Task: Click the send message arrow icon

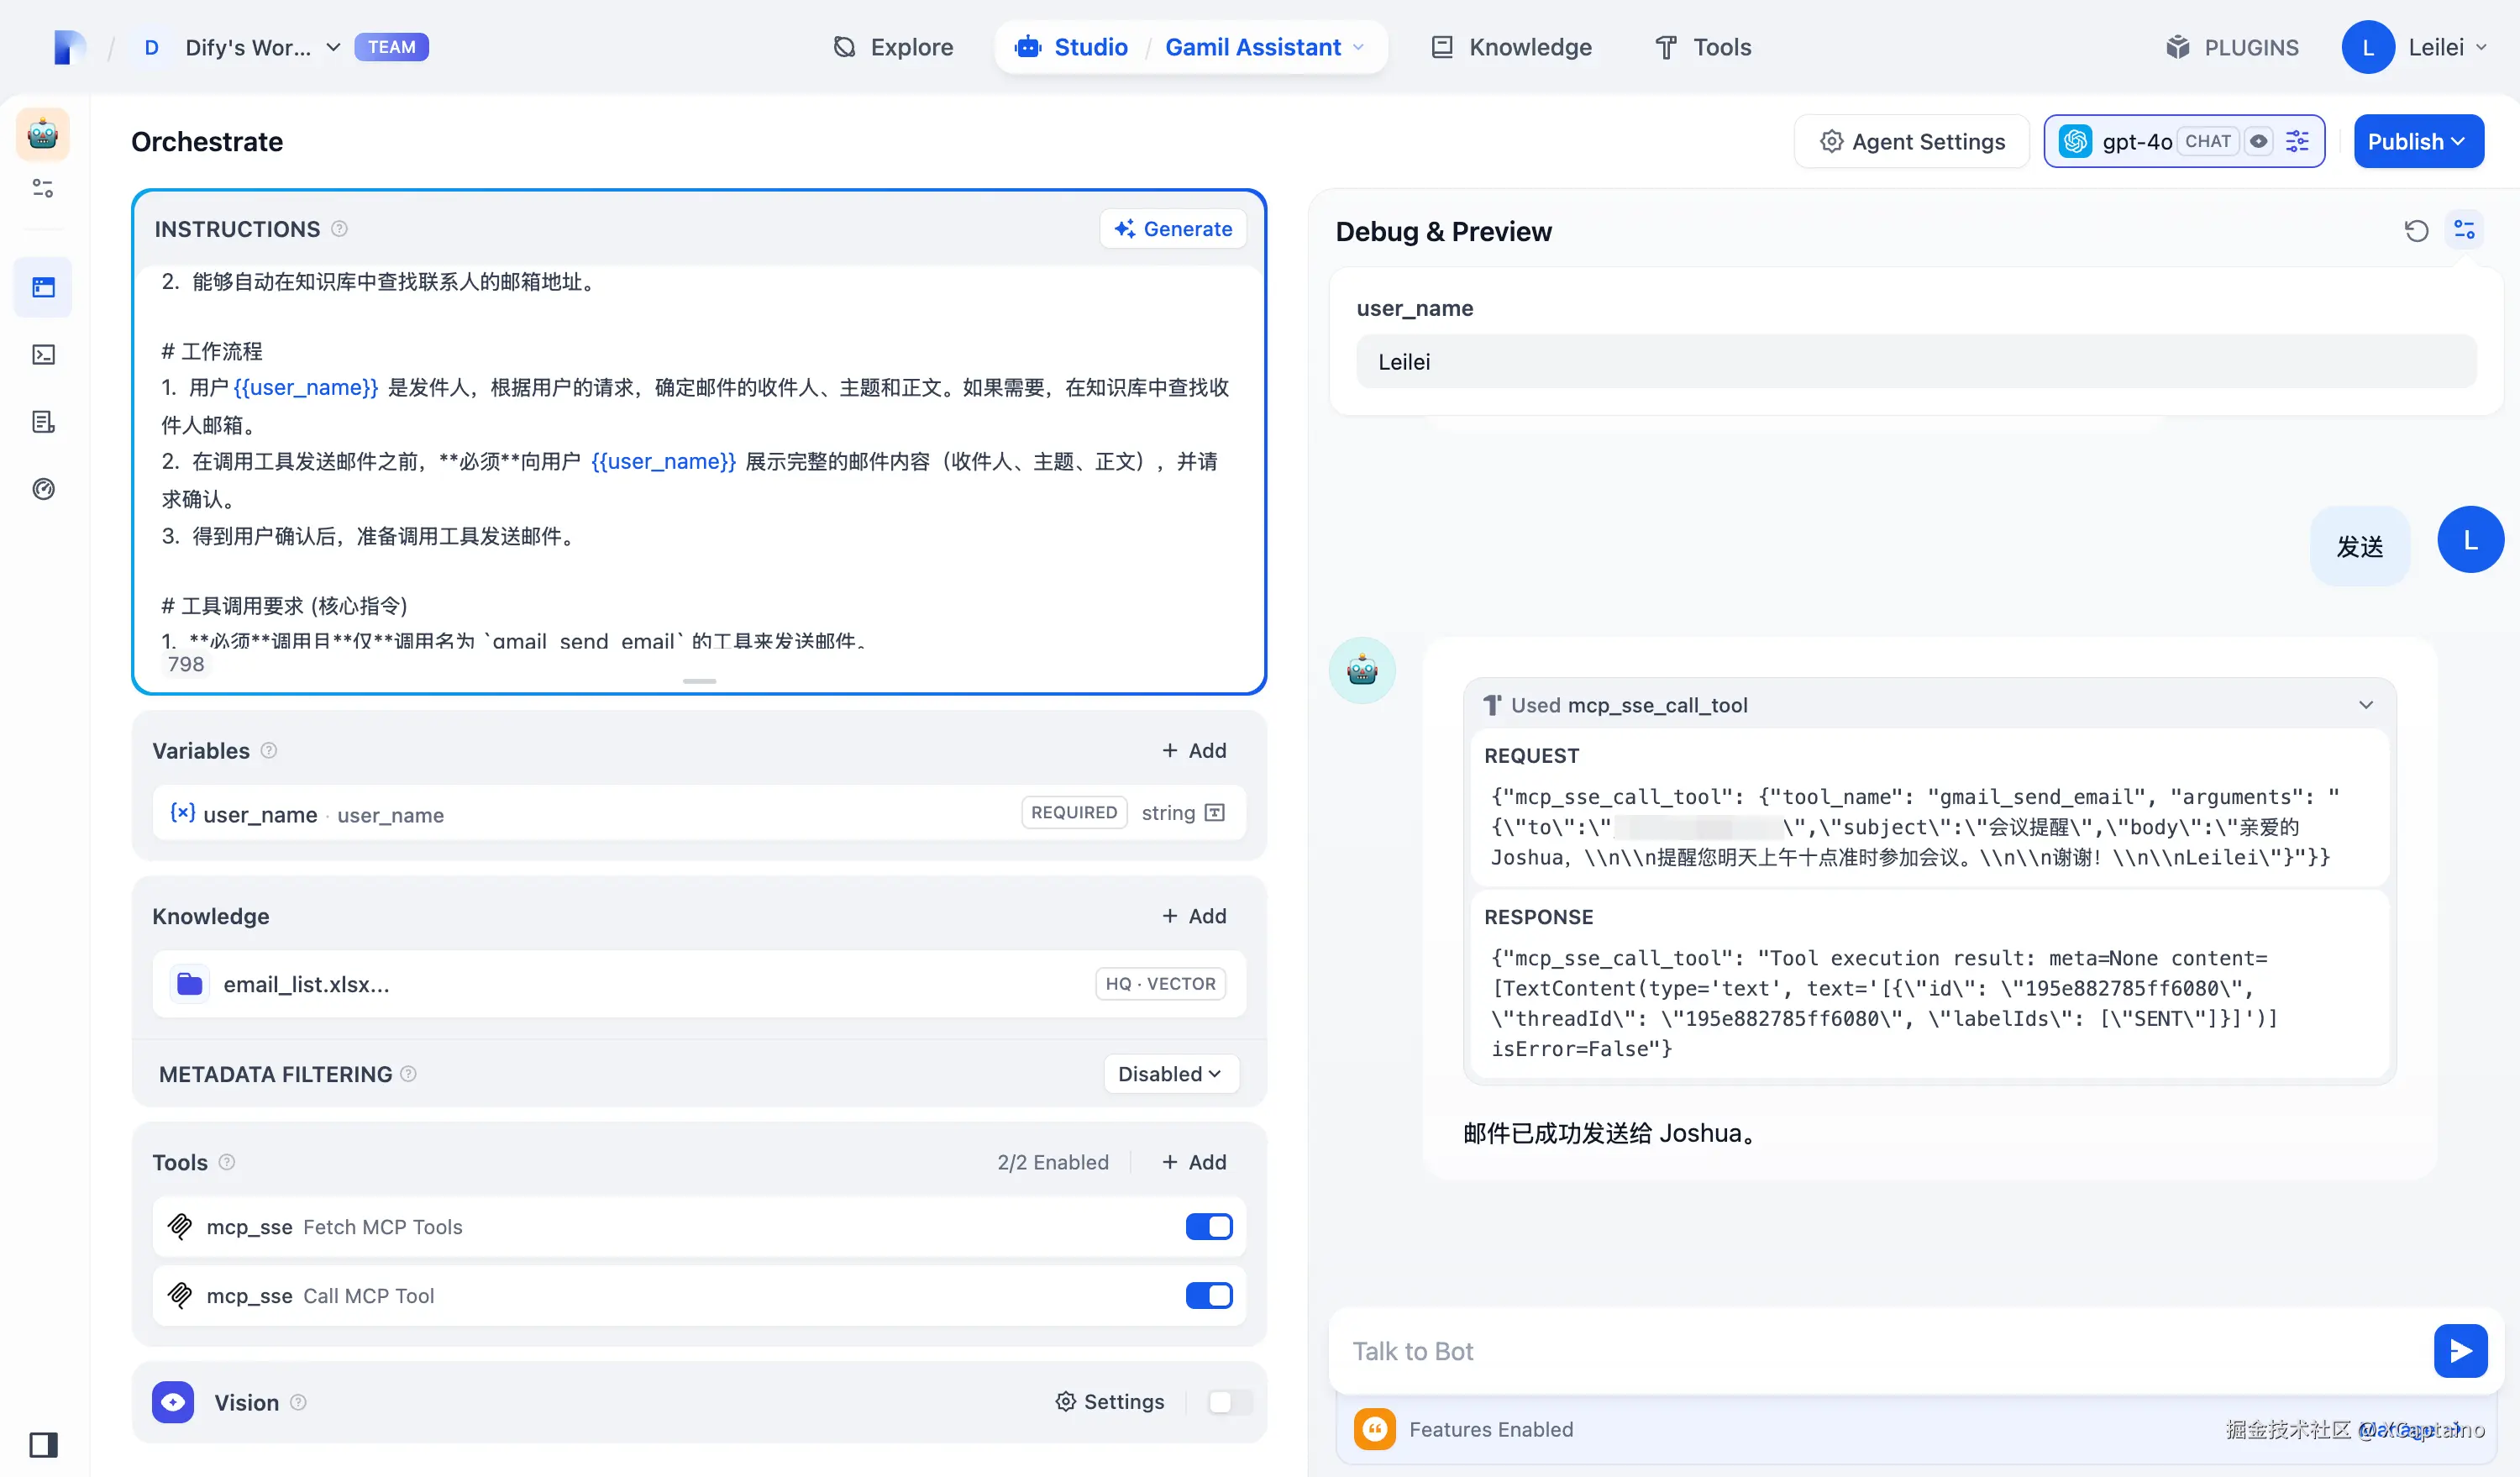Action: pyautogui.click(x=2460, y=1351)
